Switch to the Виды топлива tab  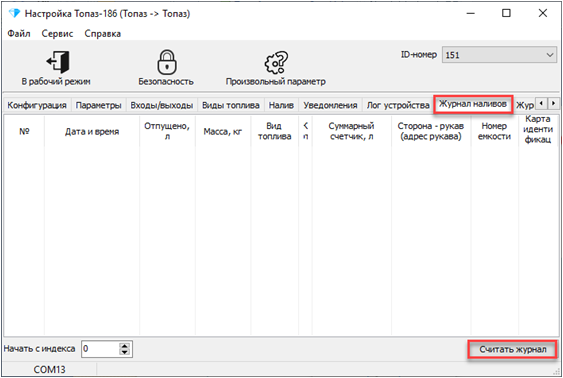(231, 105)
